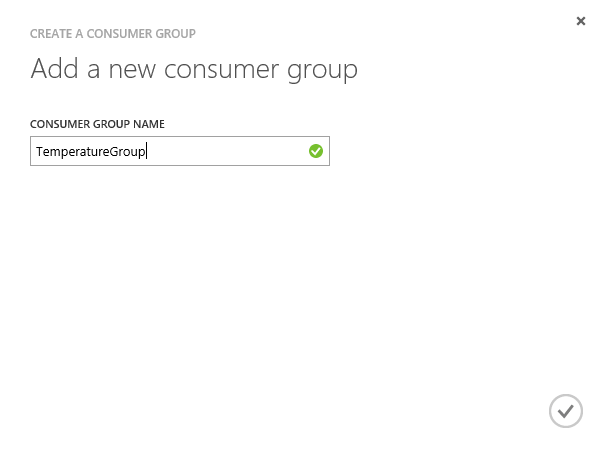Select the CONSUMER GROUP NAME label

click(97, 124)
